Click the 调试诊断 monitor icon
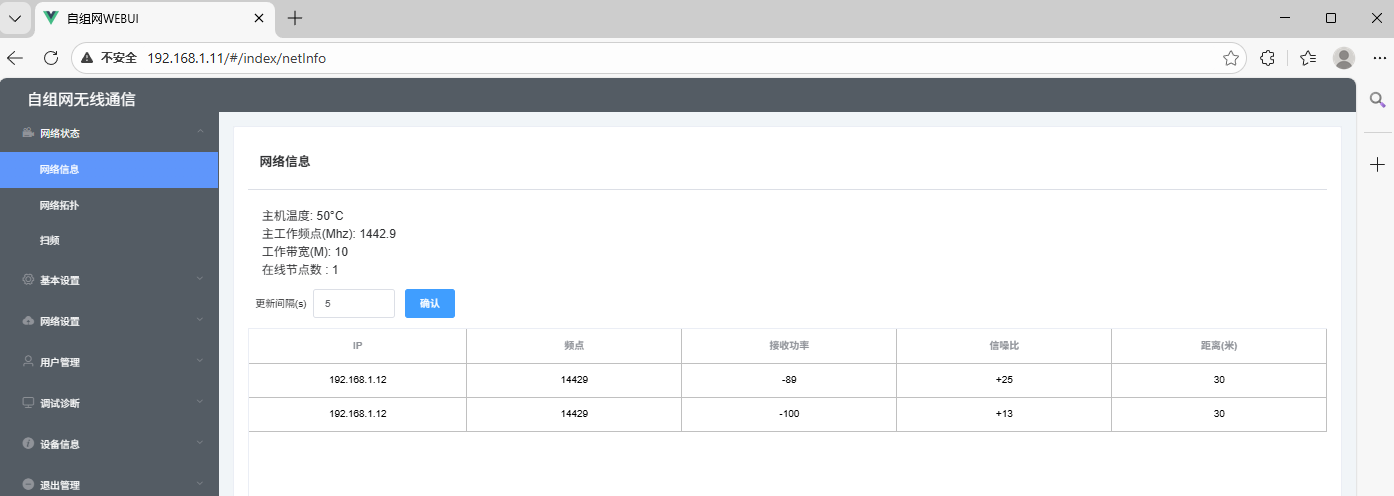This screenshot has width=1394, height=496. [x=28, y=402]
